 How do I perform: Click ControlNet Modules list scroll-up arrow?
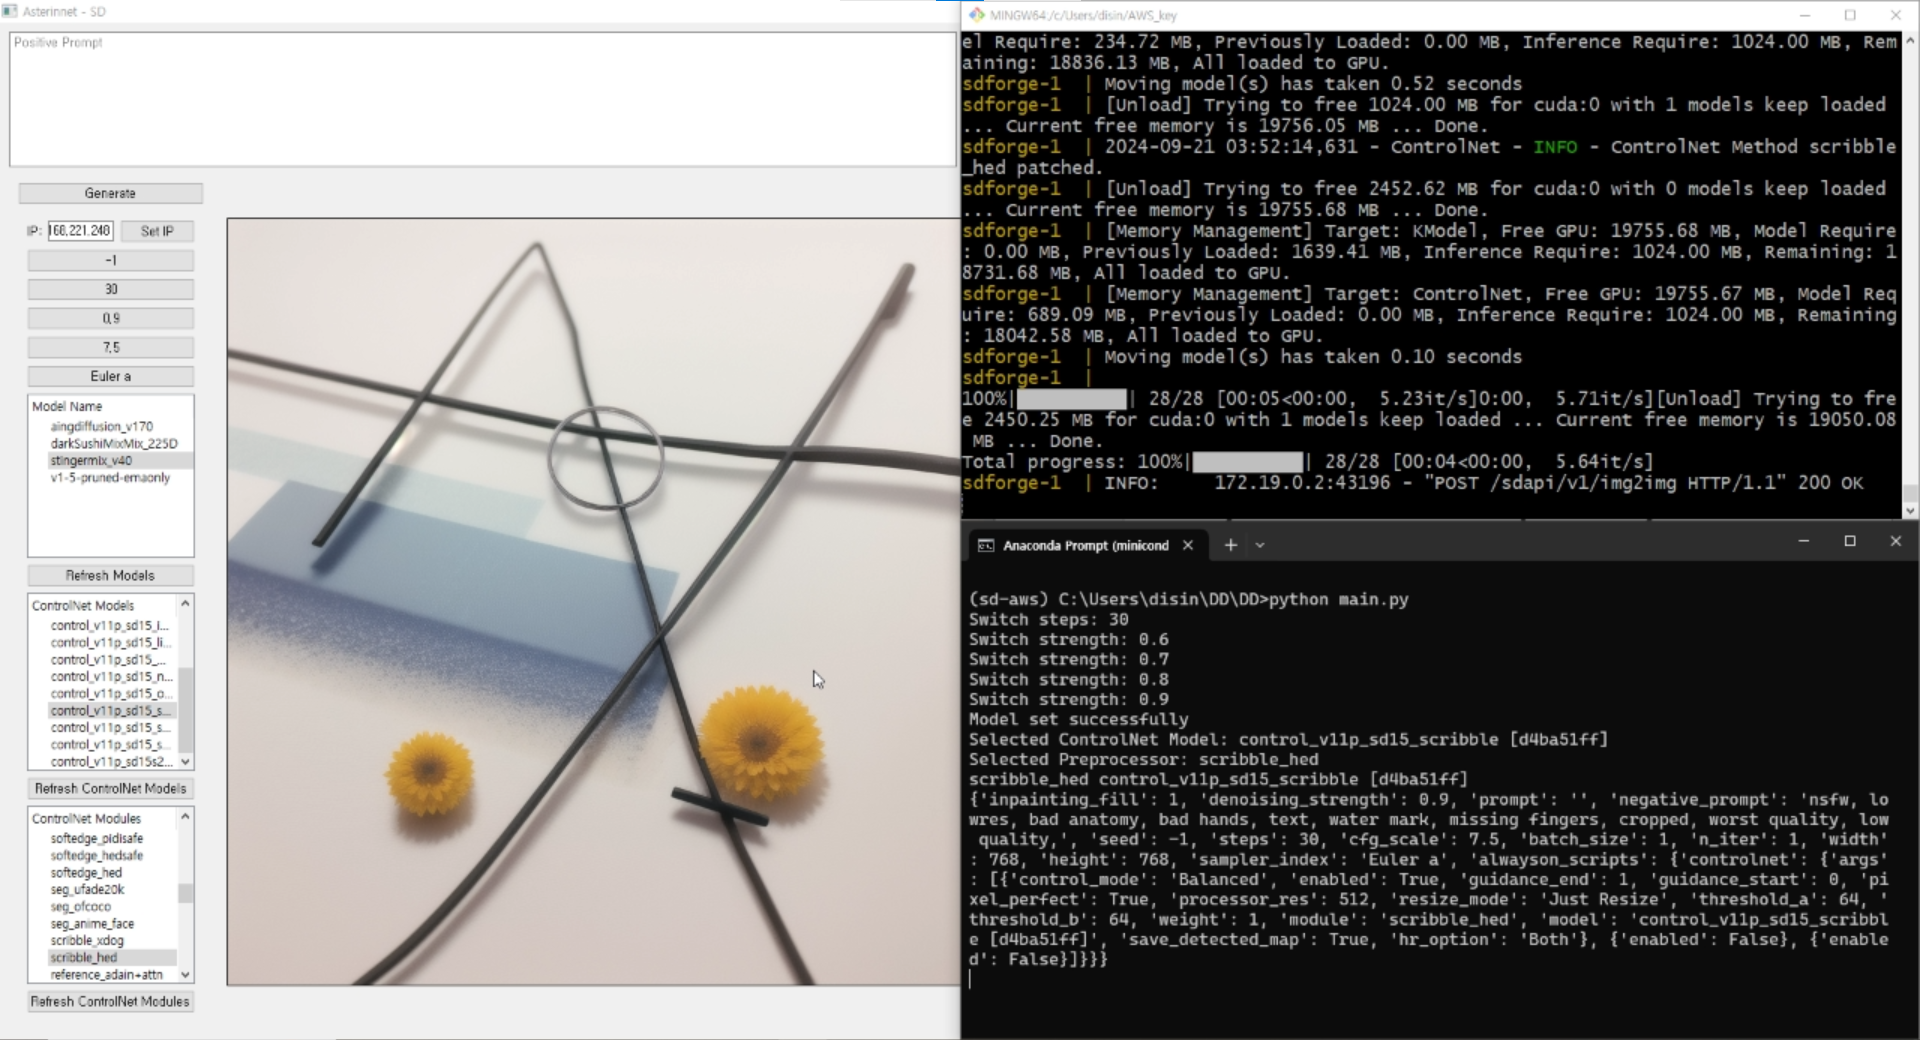185,817
